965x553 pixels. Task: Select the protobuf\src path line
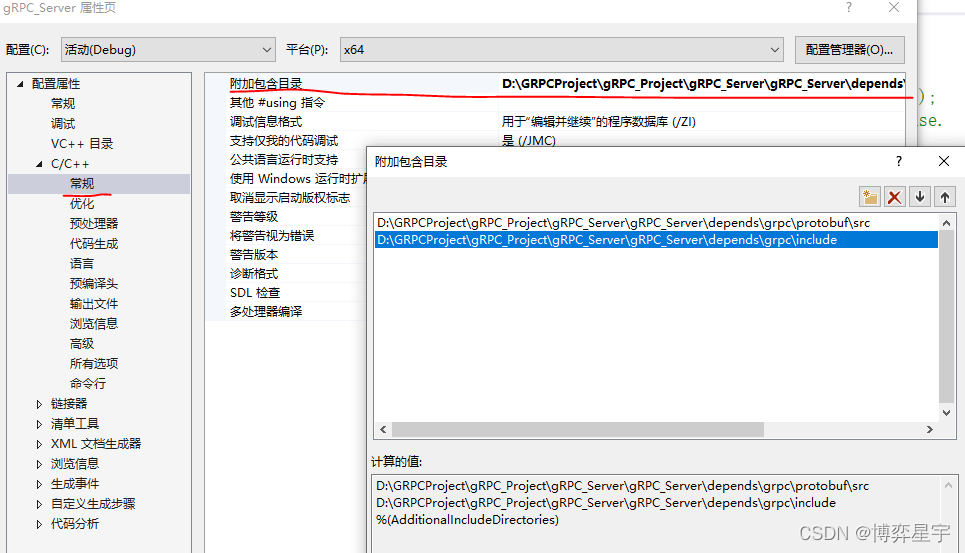point(656,223)
